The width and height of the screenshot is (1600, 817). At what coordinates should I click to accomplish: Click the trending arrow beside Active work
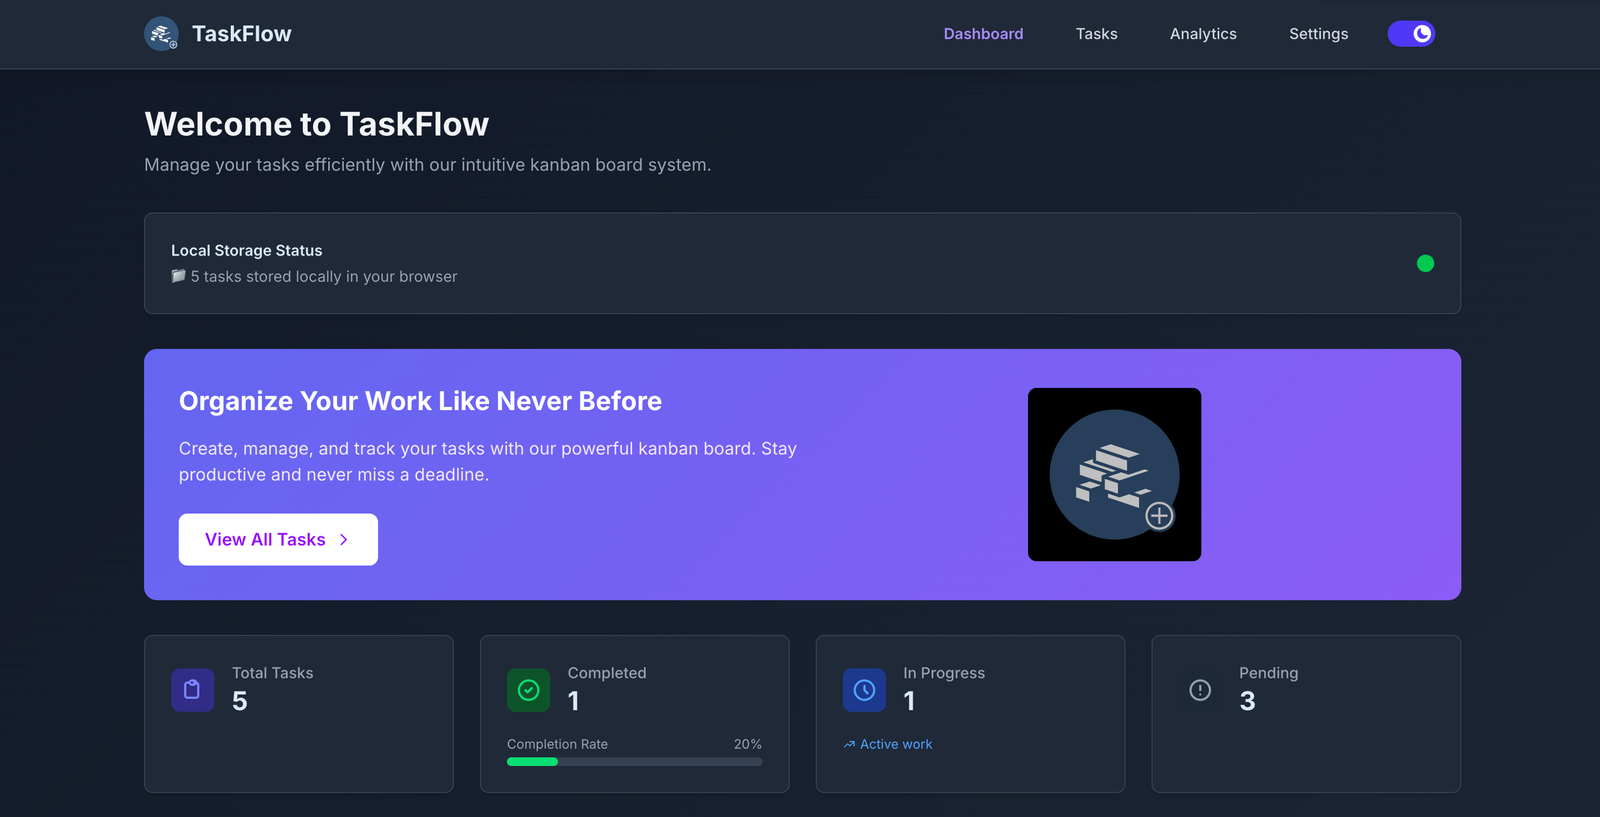[849, 745]
